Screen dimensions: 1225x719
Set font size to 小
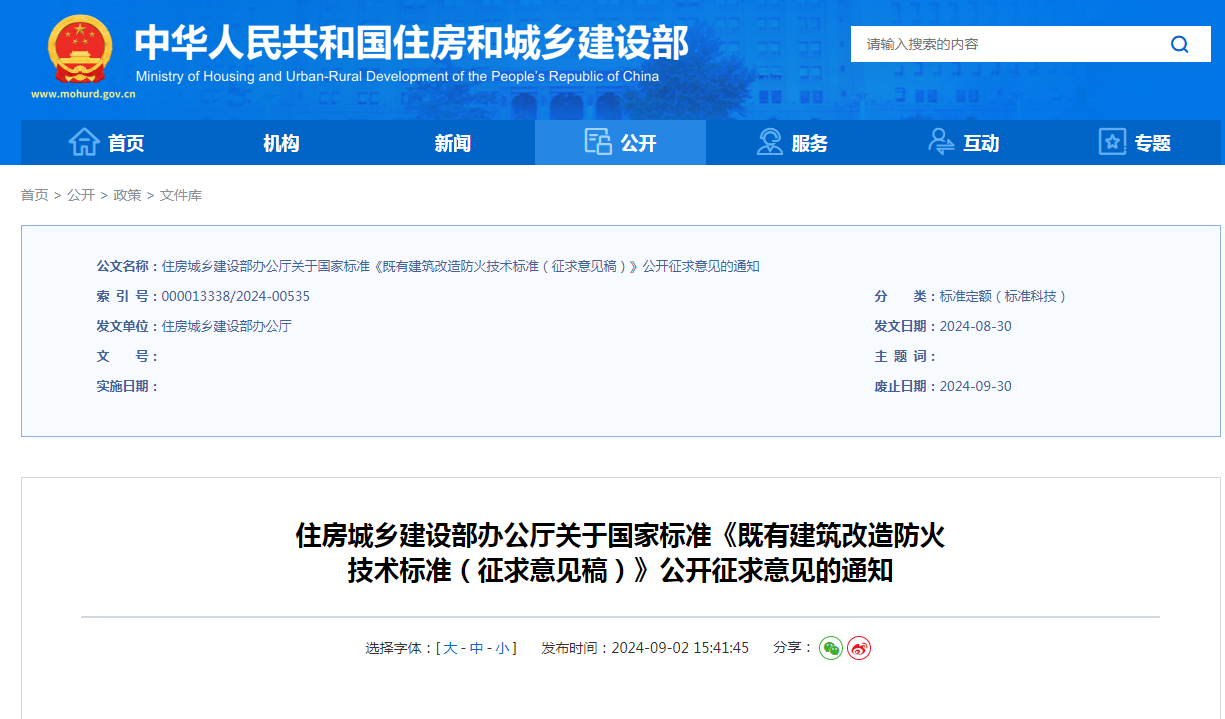(x=502, y=648)
